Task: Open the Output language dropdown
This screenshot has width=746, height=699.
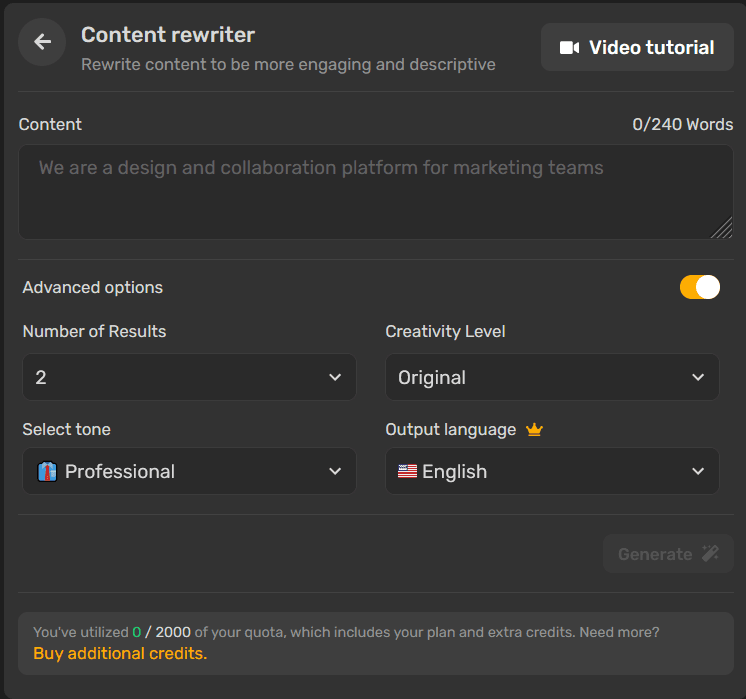Action: (x=552, y=471)
